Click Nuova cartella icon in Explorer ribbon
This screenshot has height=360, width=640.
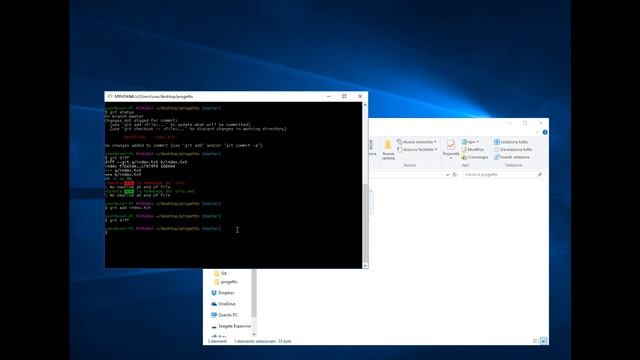point(388,145)
